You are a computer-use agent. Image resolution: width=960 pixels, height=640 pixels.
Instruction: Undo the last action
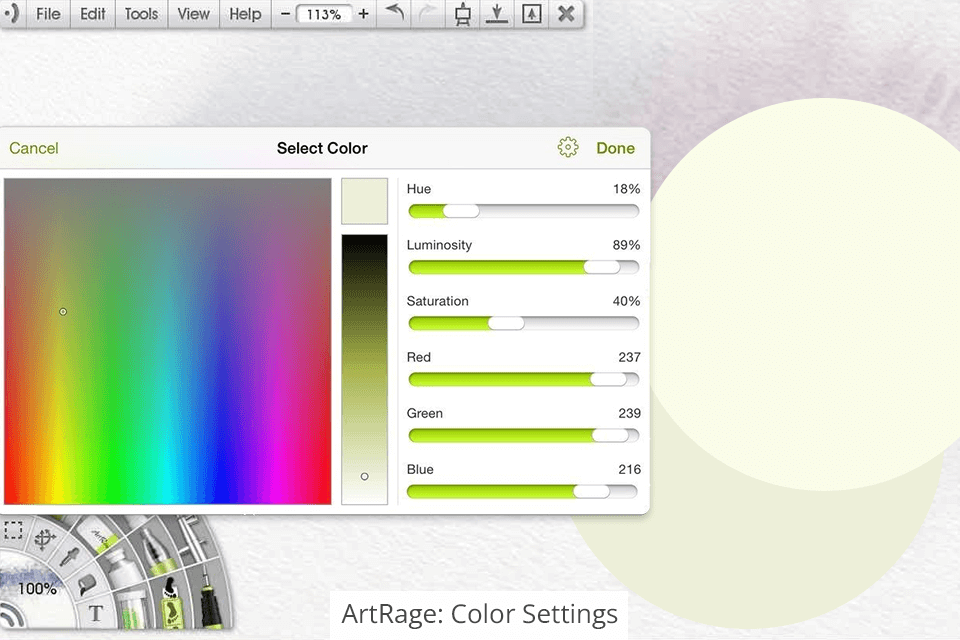(x=396, y=13)
